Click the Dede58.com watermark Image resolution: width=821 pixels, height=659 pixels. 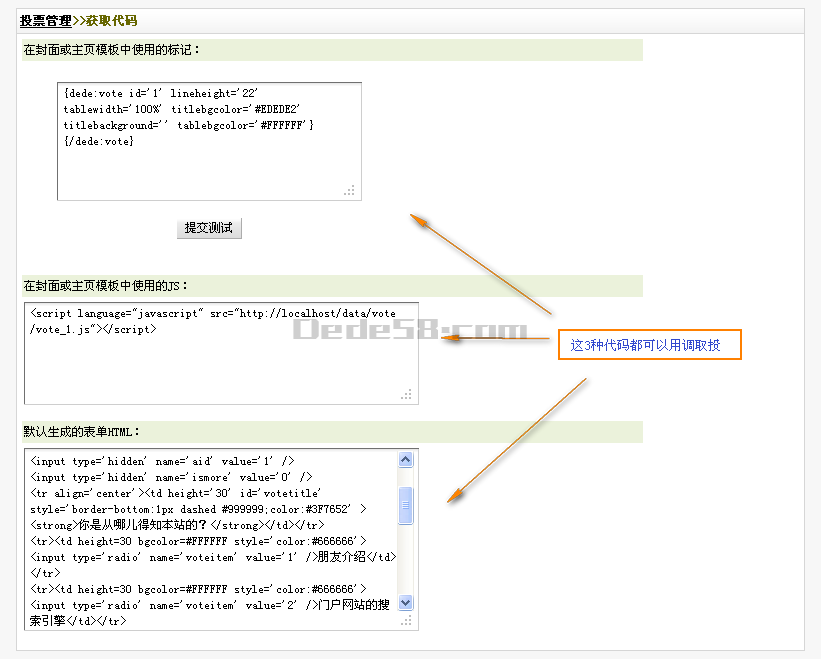(410, 331)
